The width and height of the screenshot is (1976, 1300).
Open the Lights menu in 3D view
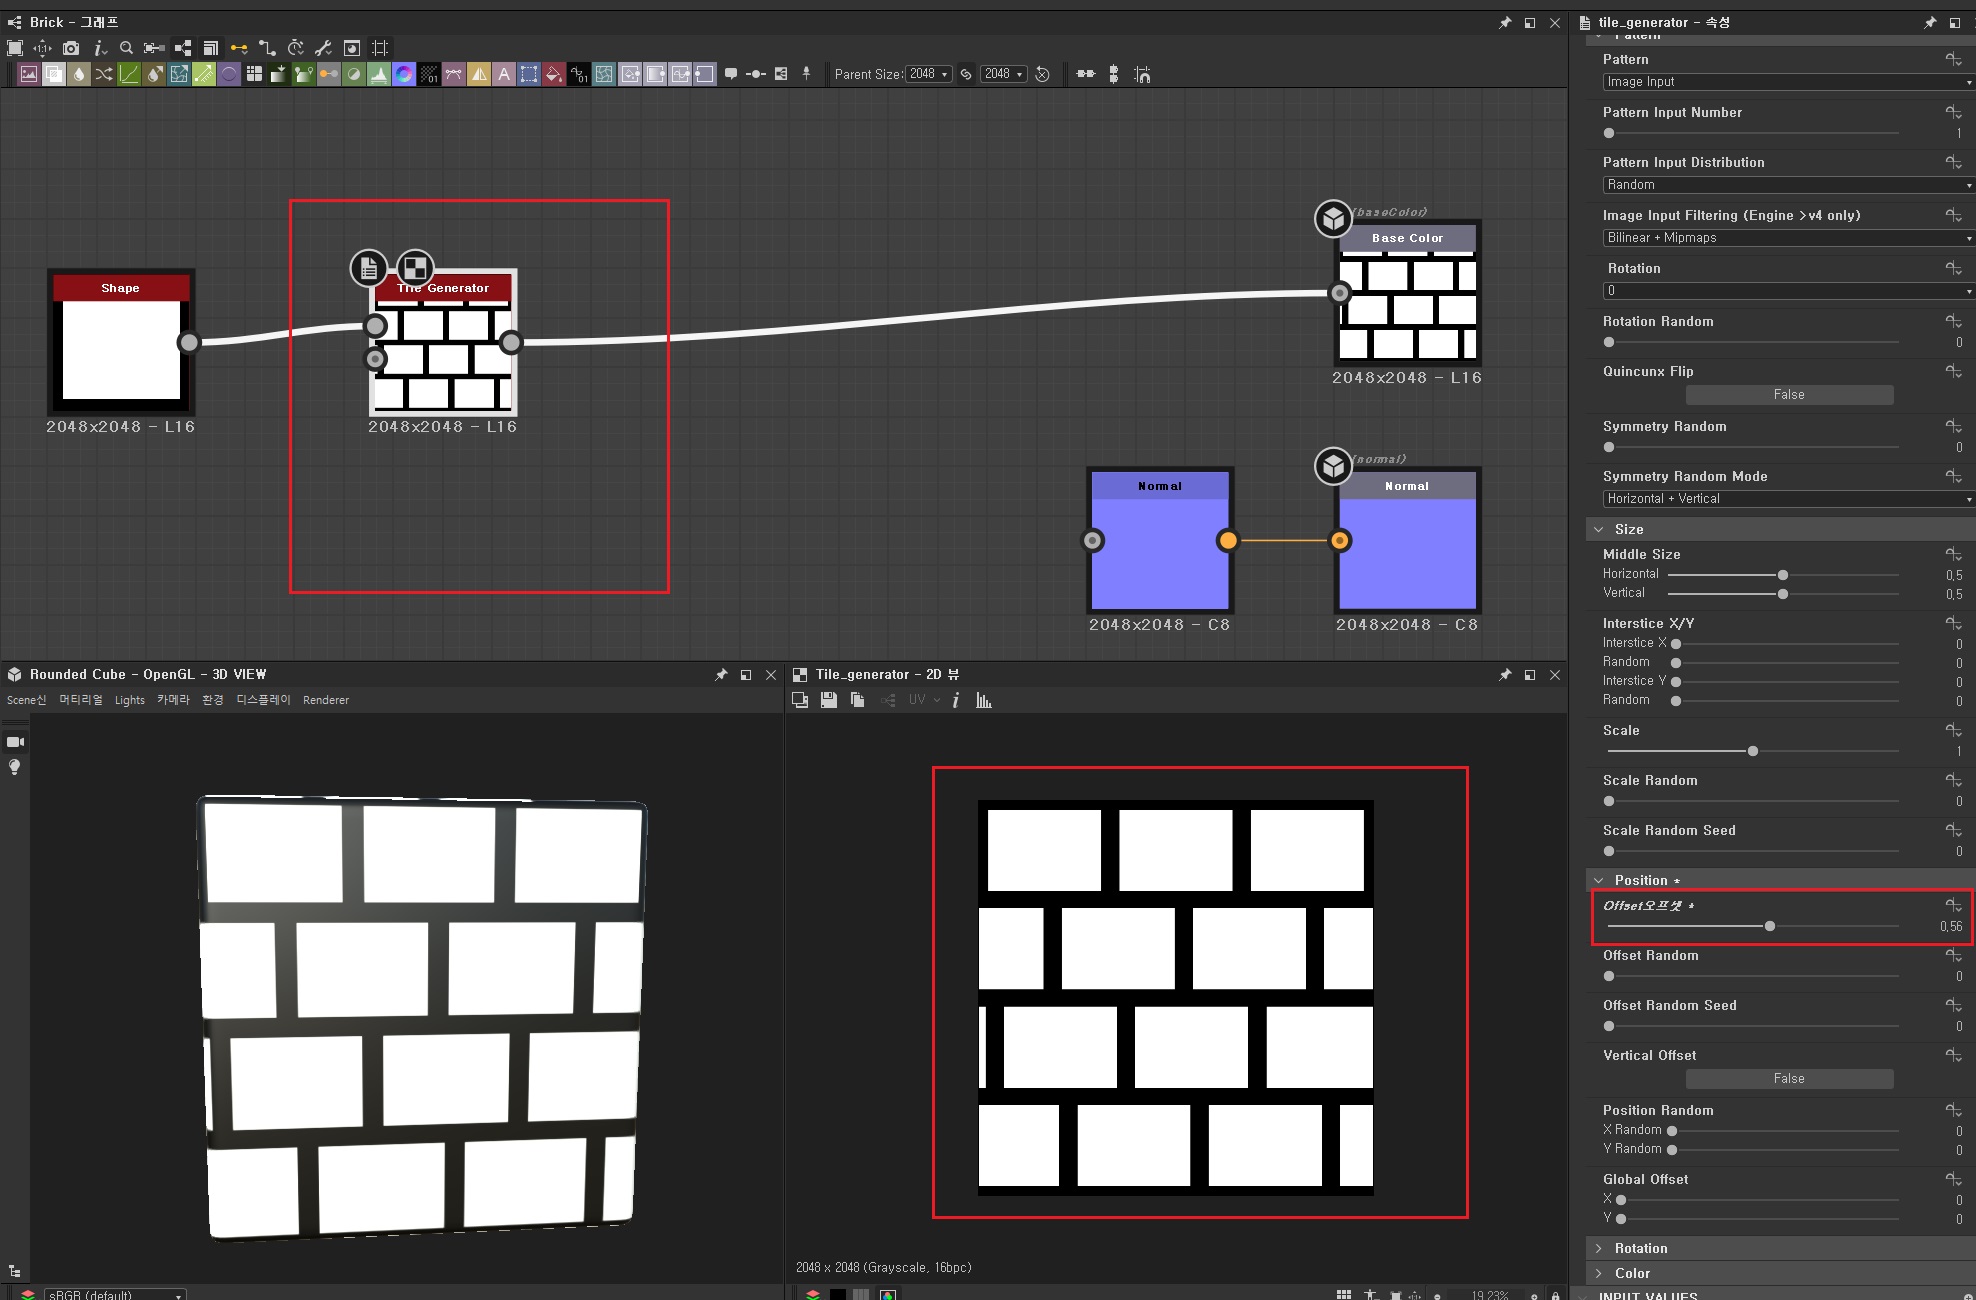pos(129,700)
